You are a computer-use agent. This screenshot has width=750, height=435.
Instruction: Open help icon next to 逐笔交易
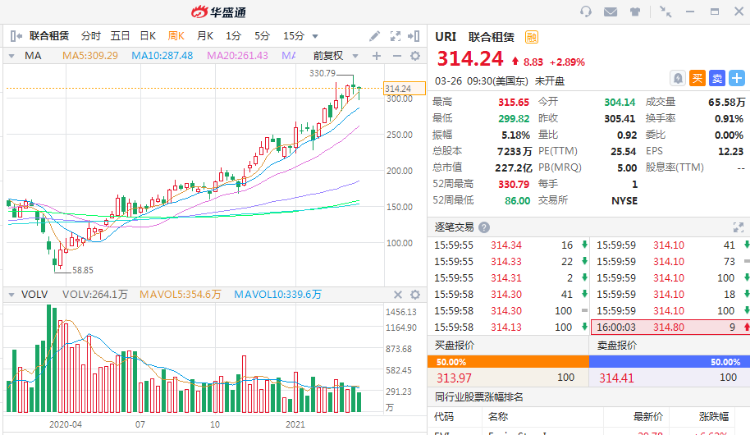pyautogui.click(x=484, y=227)
